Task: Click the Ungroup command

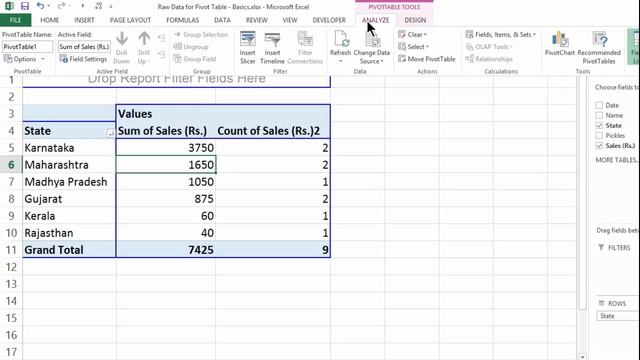Action: (x=191, y=47)
